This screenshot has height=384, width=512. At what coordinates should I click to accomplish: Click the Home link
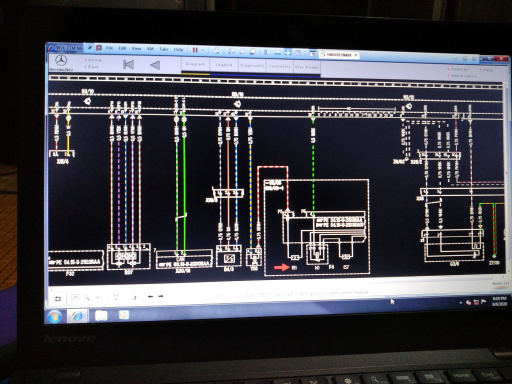[95, 60]
